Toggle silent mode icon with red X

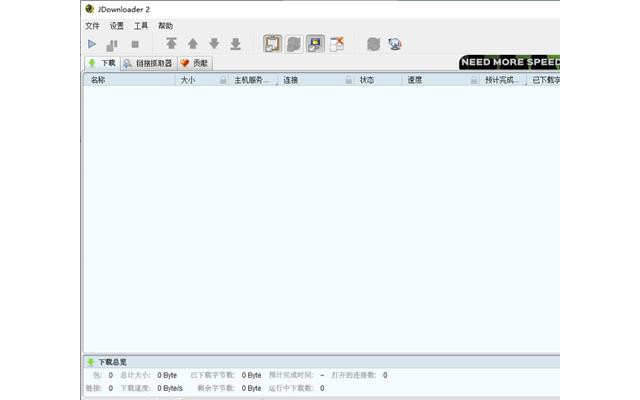[337, 44]
